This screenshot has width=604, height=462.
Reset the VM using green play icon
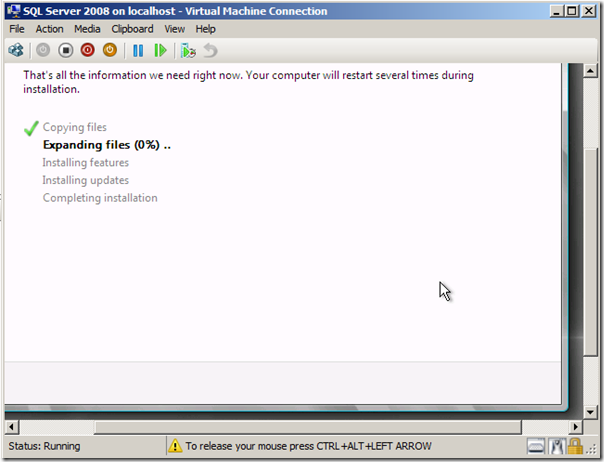tap(160, 50)
